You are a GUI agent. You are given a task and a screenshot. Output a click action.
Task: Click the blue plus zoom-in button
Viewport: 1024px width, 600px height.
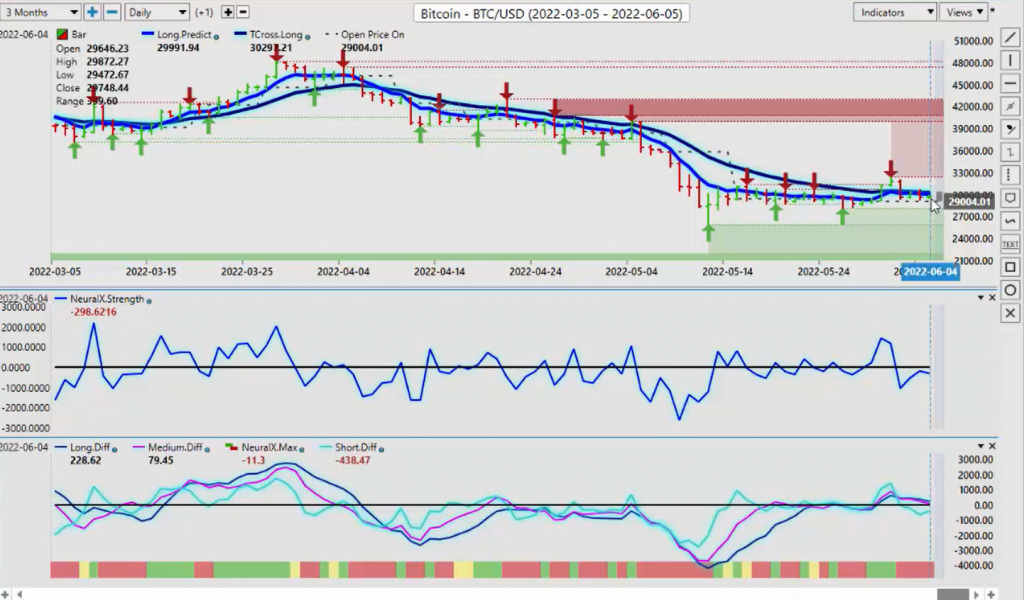coord(92,12)
